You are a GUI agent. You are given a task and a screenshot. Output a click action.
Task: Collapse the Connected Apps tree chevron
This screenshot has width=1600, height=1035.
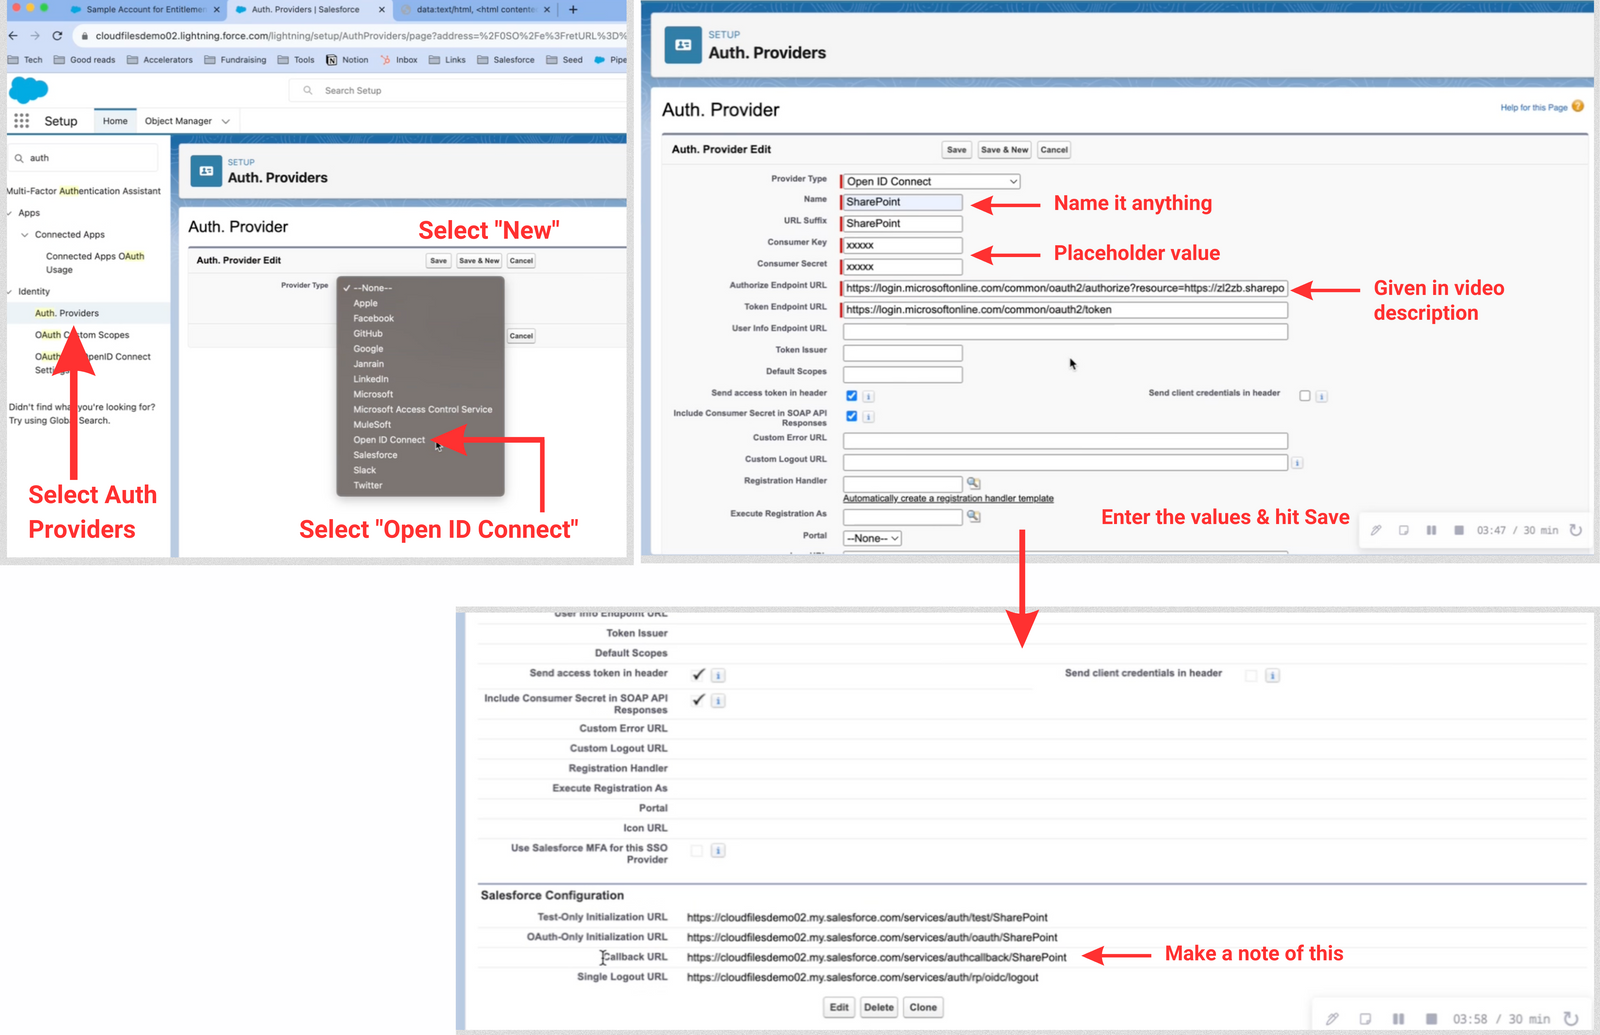25,235
